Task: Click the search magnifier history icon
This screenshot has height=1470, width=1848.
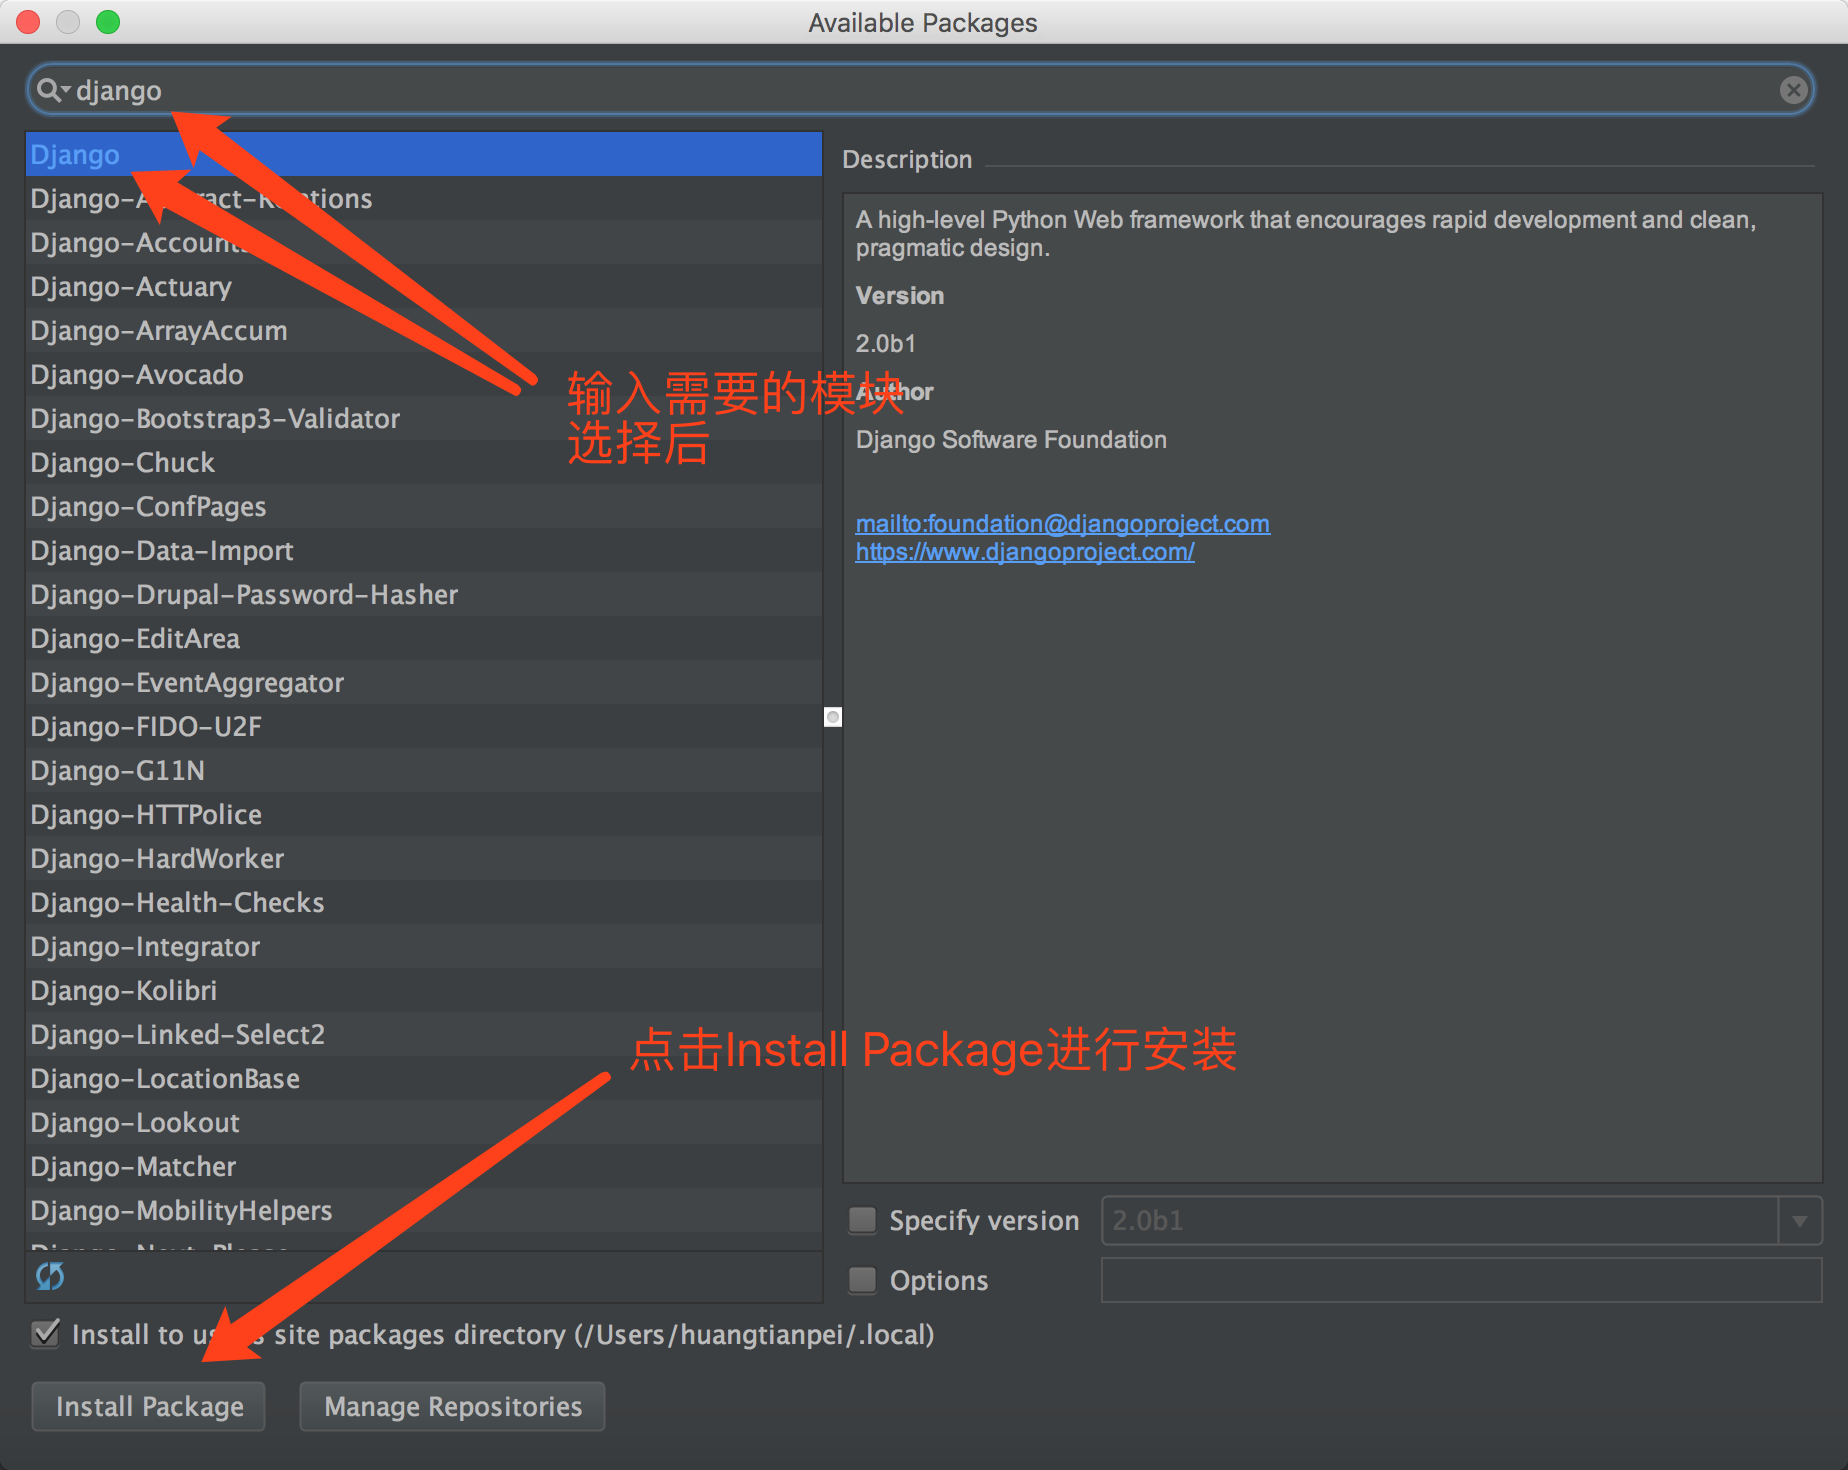Action: [52, 90]
